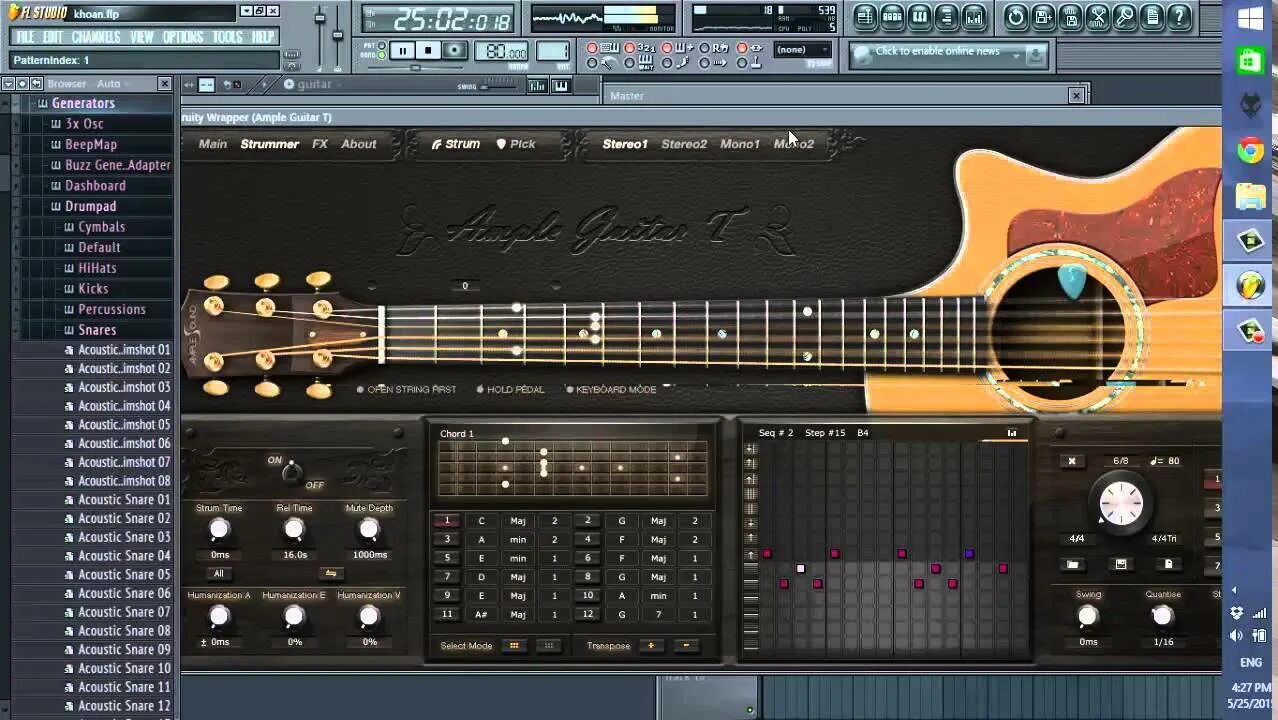This screenshot has width=1278, height=720.
Task: Open the CHANNELS menu
Action: click(x=96, y=37)
